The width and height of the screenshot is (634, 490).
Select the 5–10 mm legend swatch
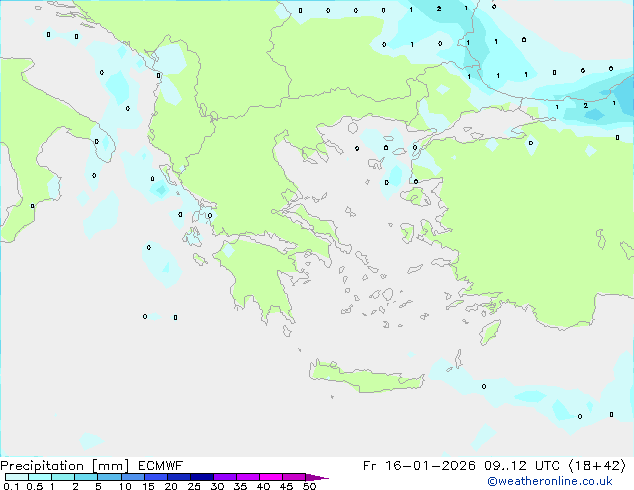pos(109,477)
